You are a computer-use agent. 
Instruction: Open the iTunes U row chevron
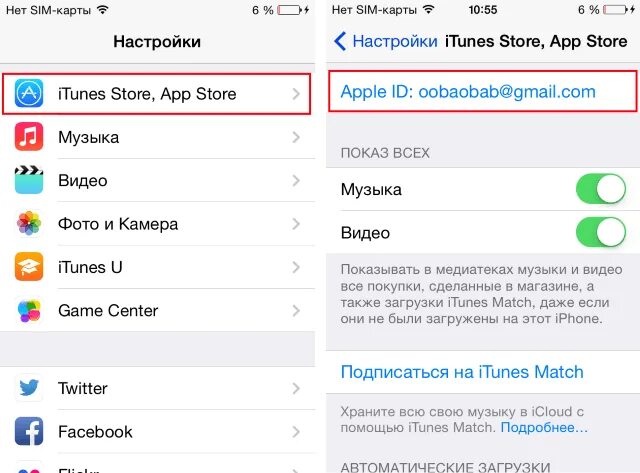pos(296,267)
